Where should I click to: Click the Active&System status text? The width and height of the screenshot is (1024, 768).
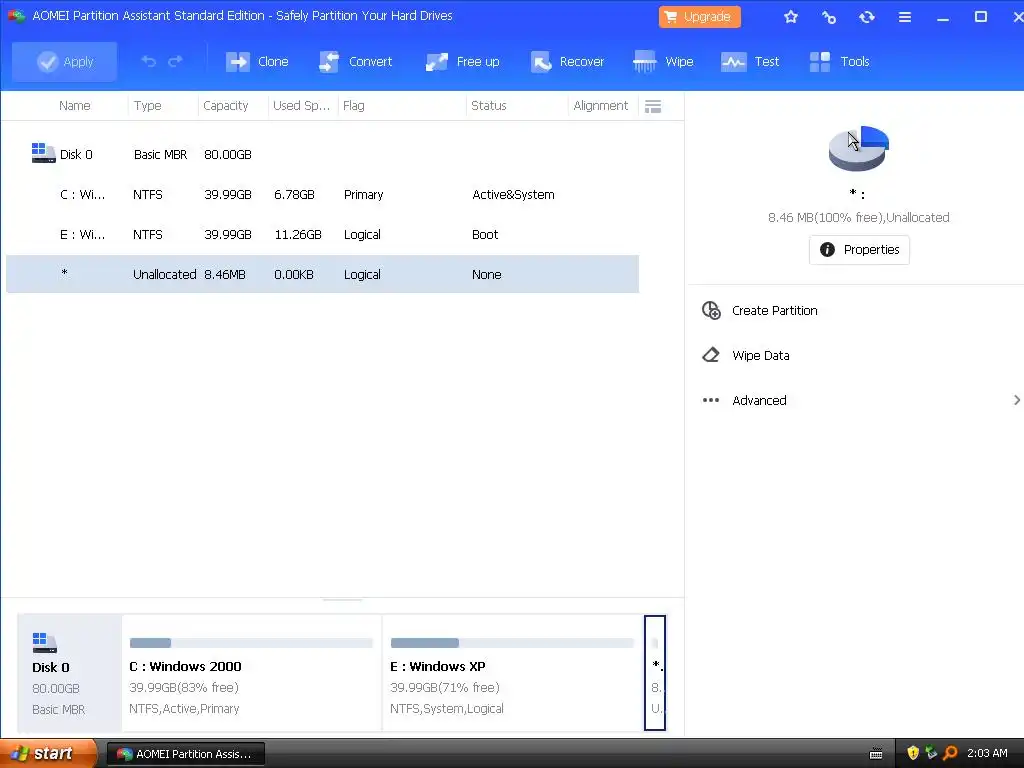513,195
